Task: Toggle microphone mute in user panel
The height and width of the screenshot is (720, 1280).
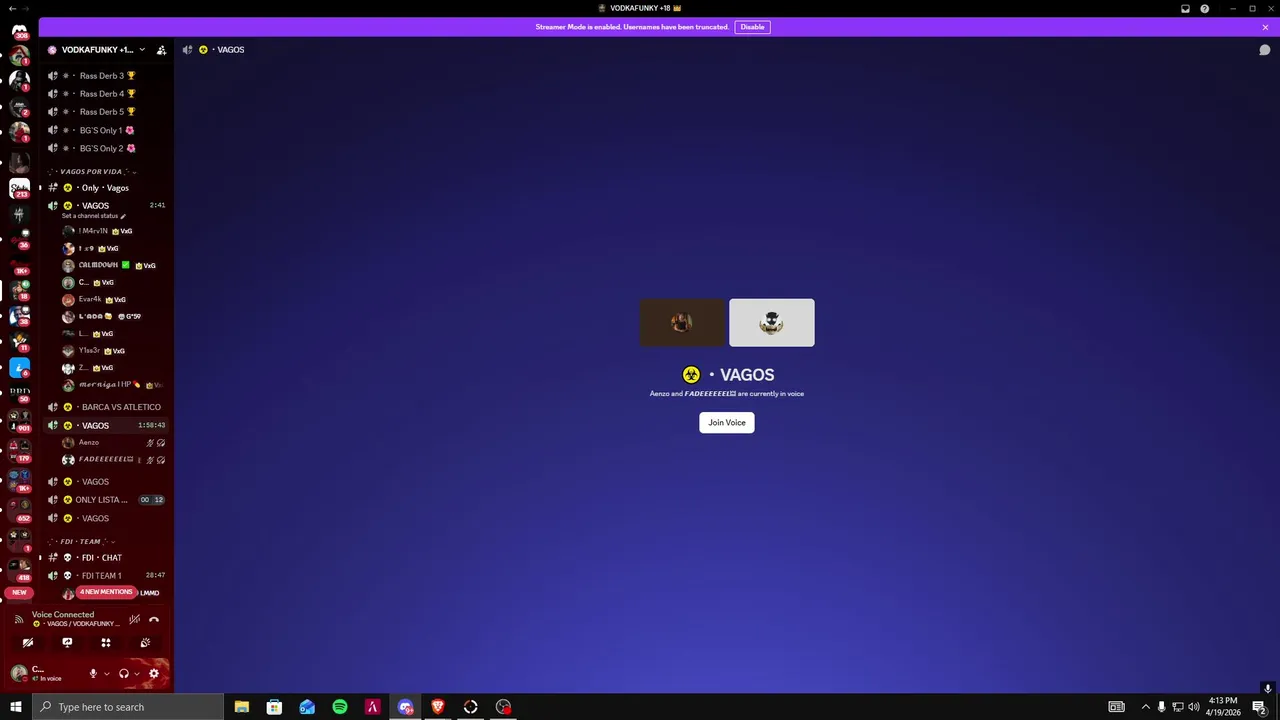Action: click(x=93, y=674)
